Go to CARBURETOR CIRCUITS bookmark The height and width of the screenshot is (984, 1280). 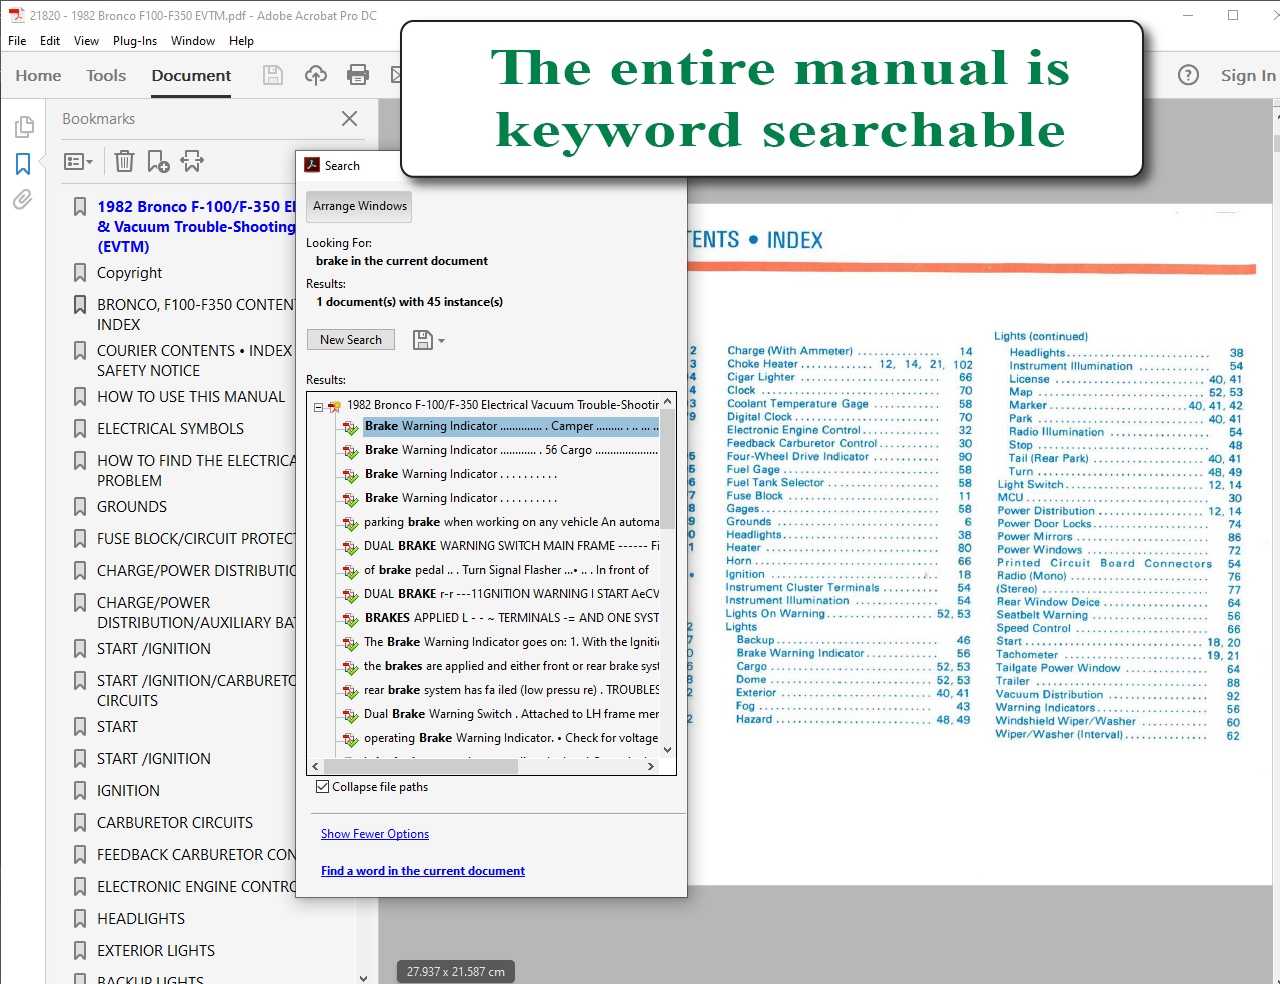coord(175,823)
